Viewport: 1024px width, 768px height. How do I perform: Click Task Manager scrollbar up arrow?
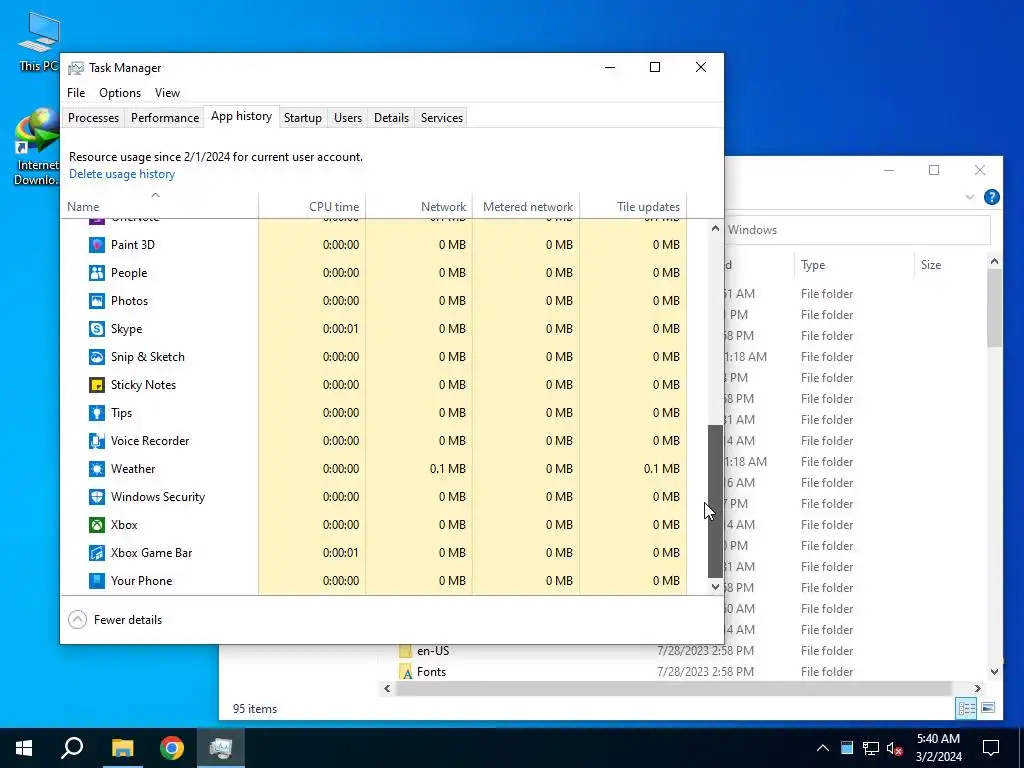[715, 229]
